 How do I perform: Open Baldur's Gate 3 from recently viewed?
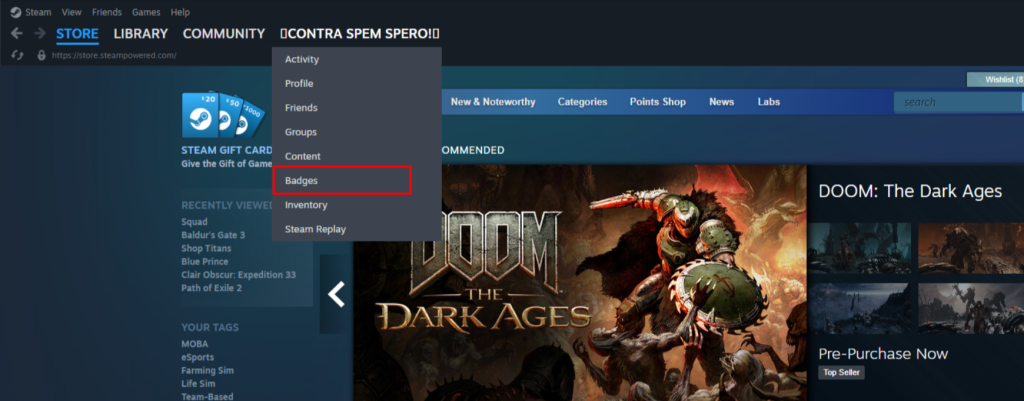pos(214,235)
